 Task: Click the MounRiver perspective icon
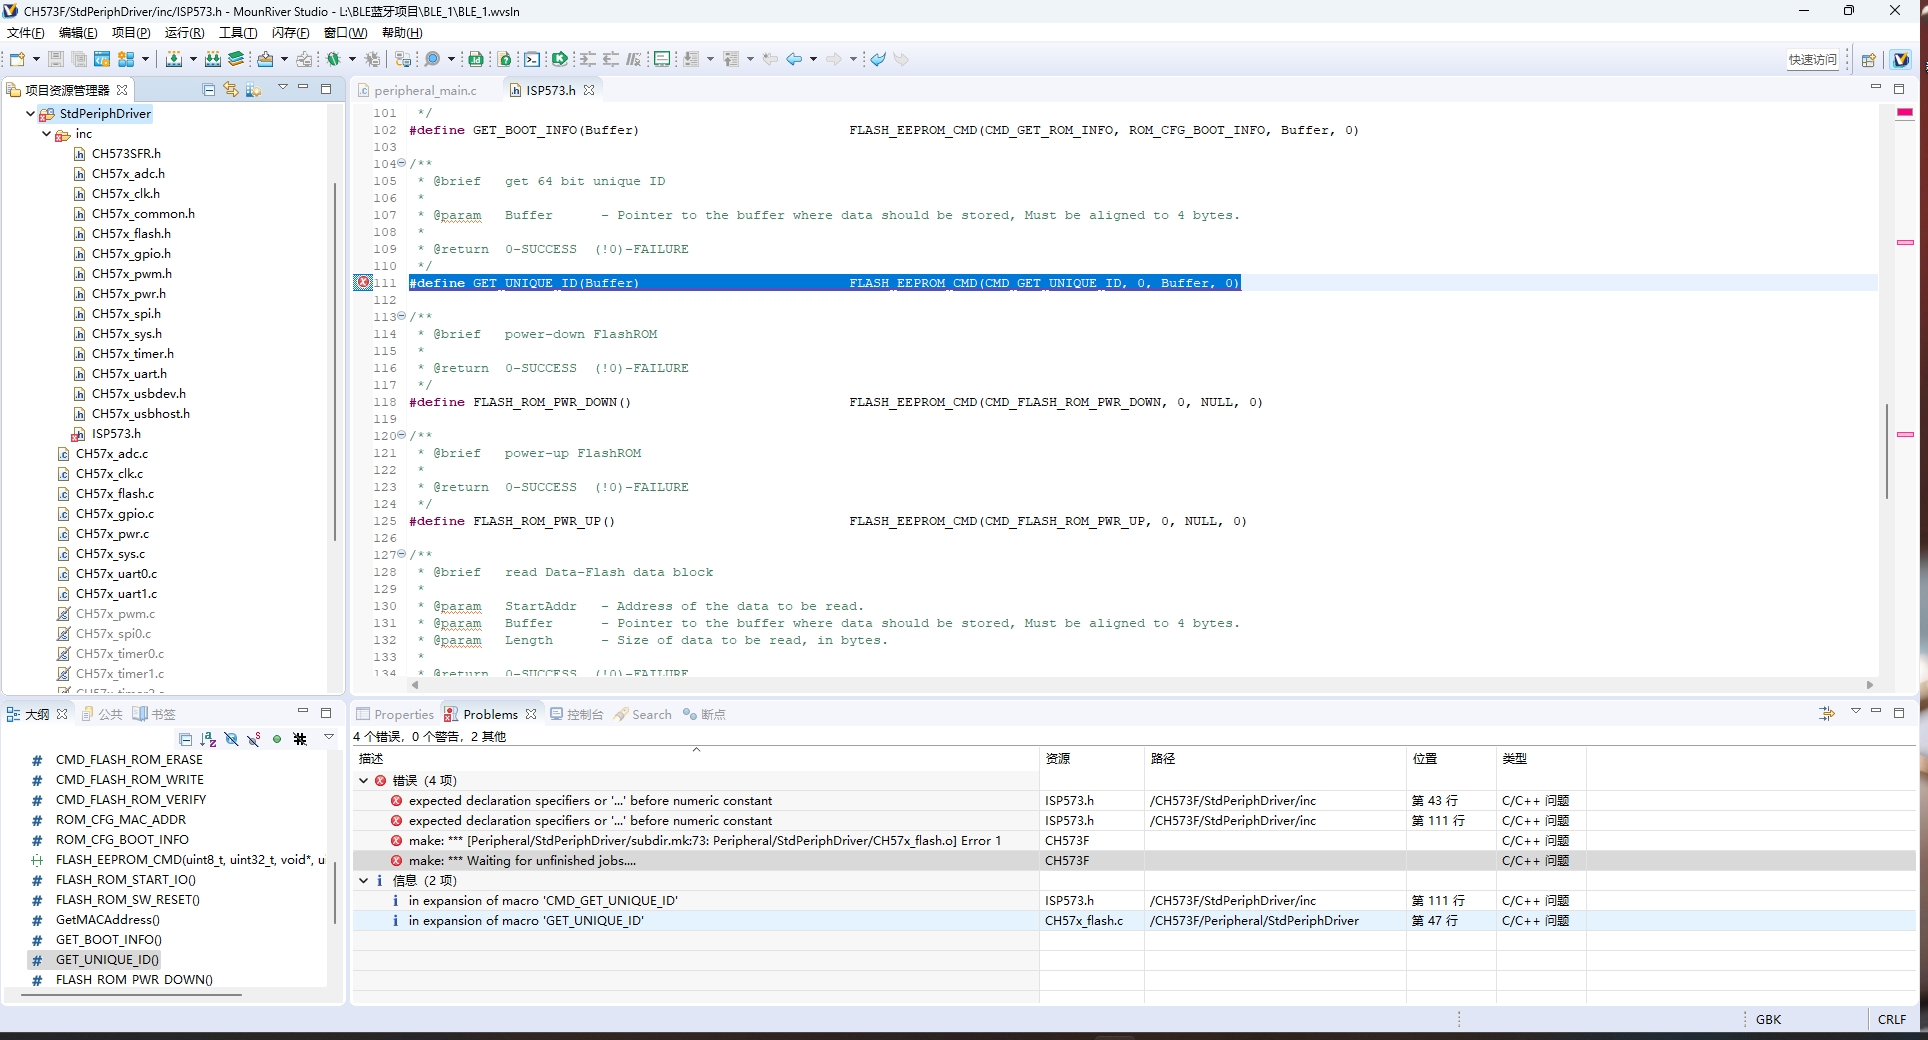[1901, 59]
